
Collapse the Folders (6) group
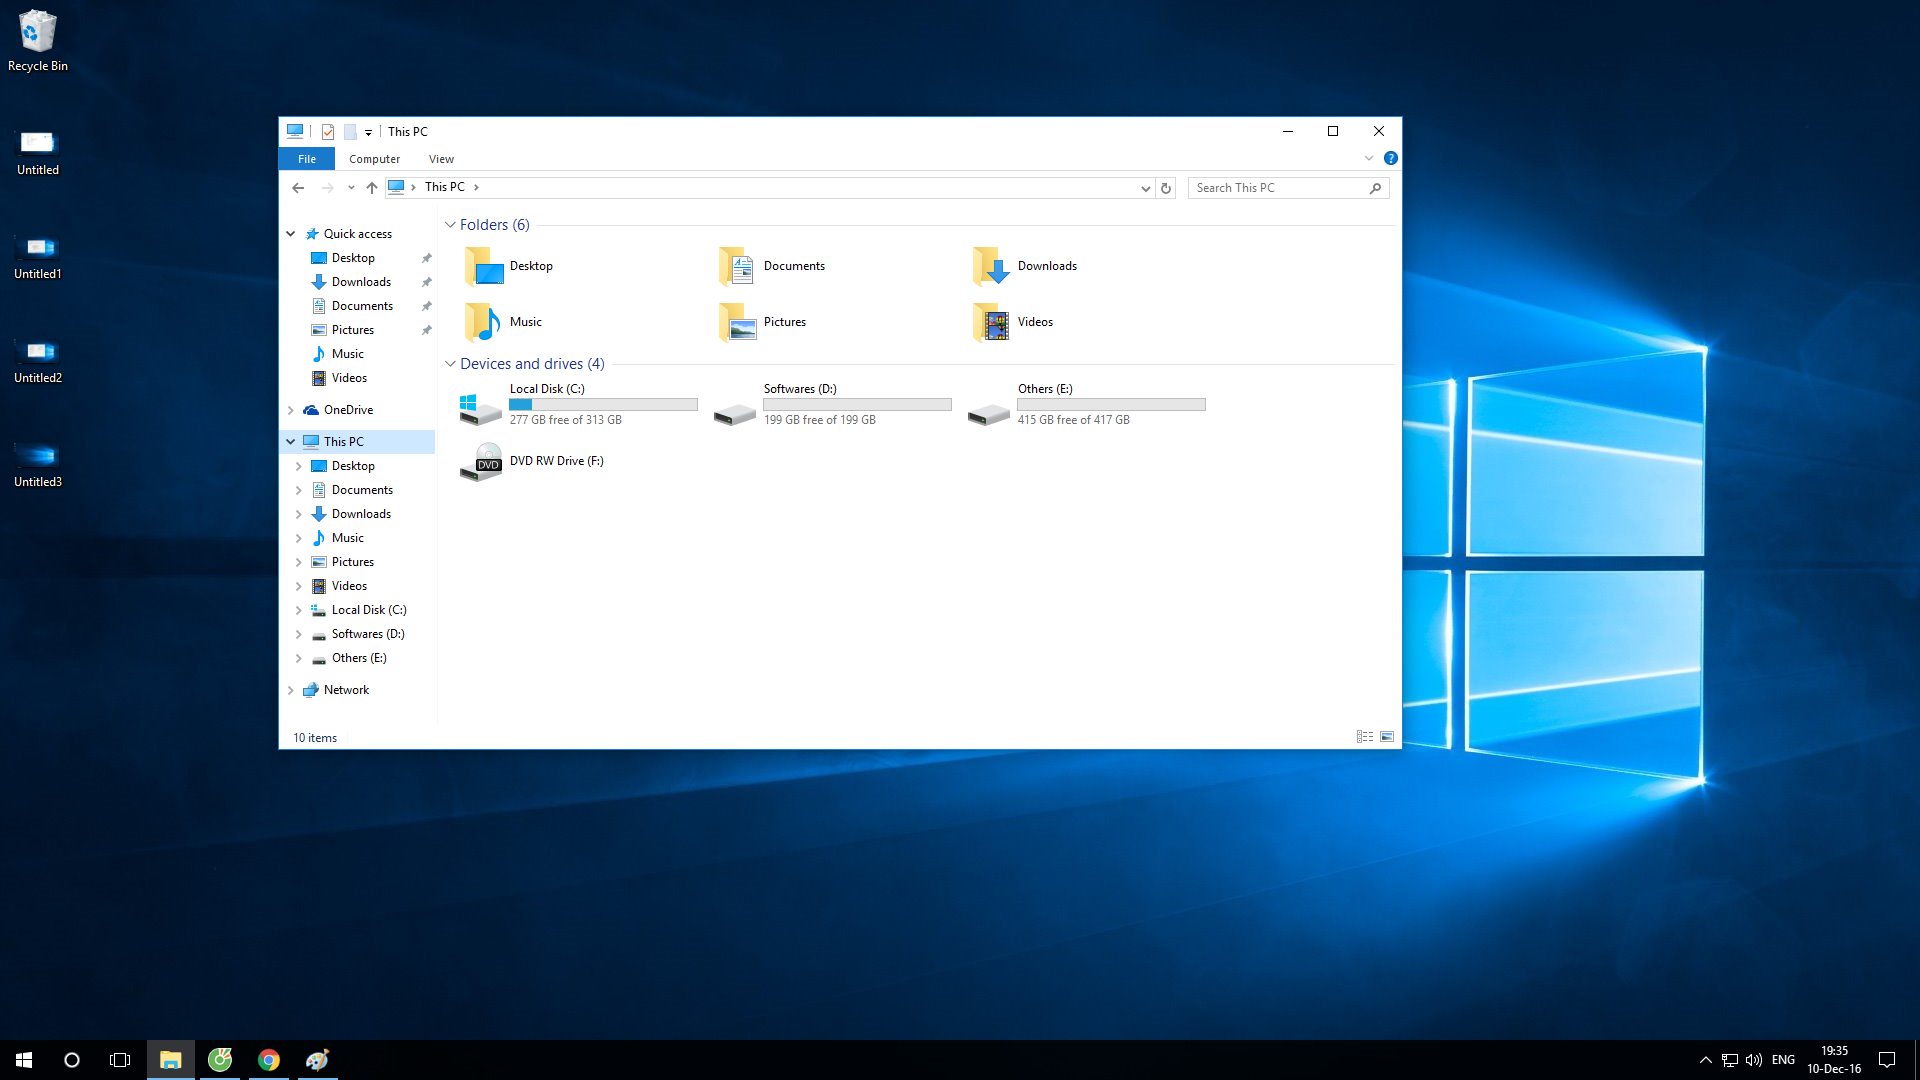click(x=450, y=225)
